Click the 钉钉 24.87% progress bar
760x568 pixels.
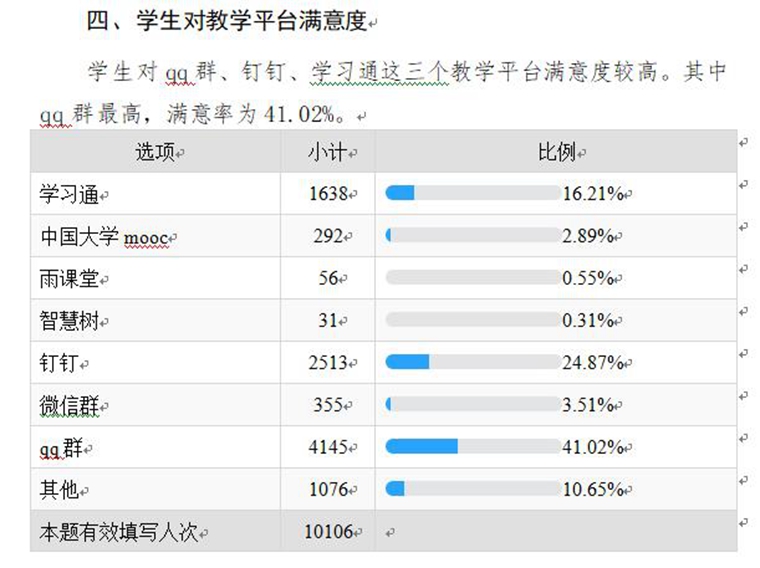tap(472, 362)
